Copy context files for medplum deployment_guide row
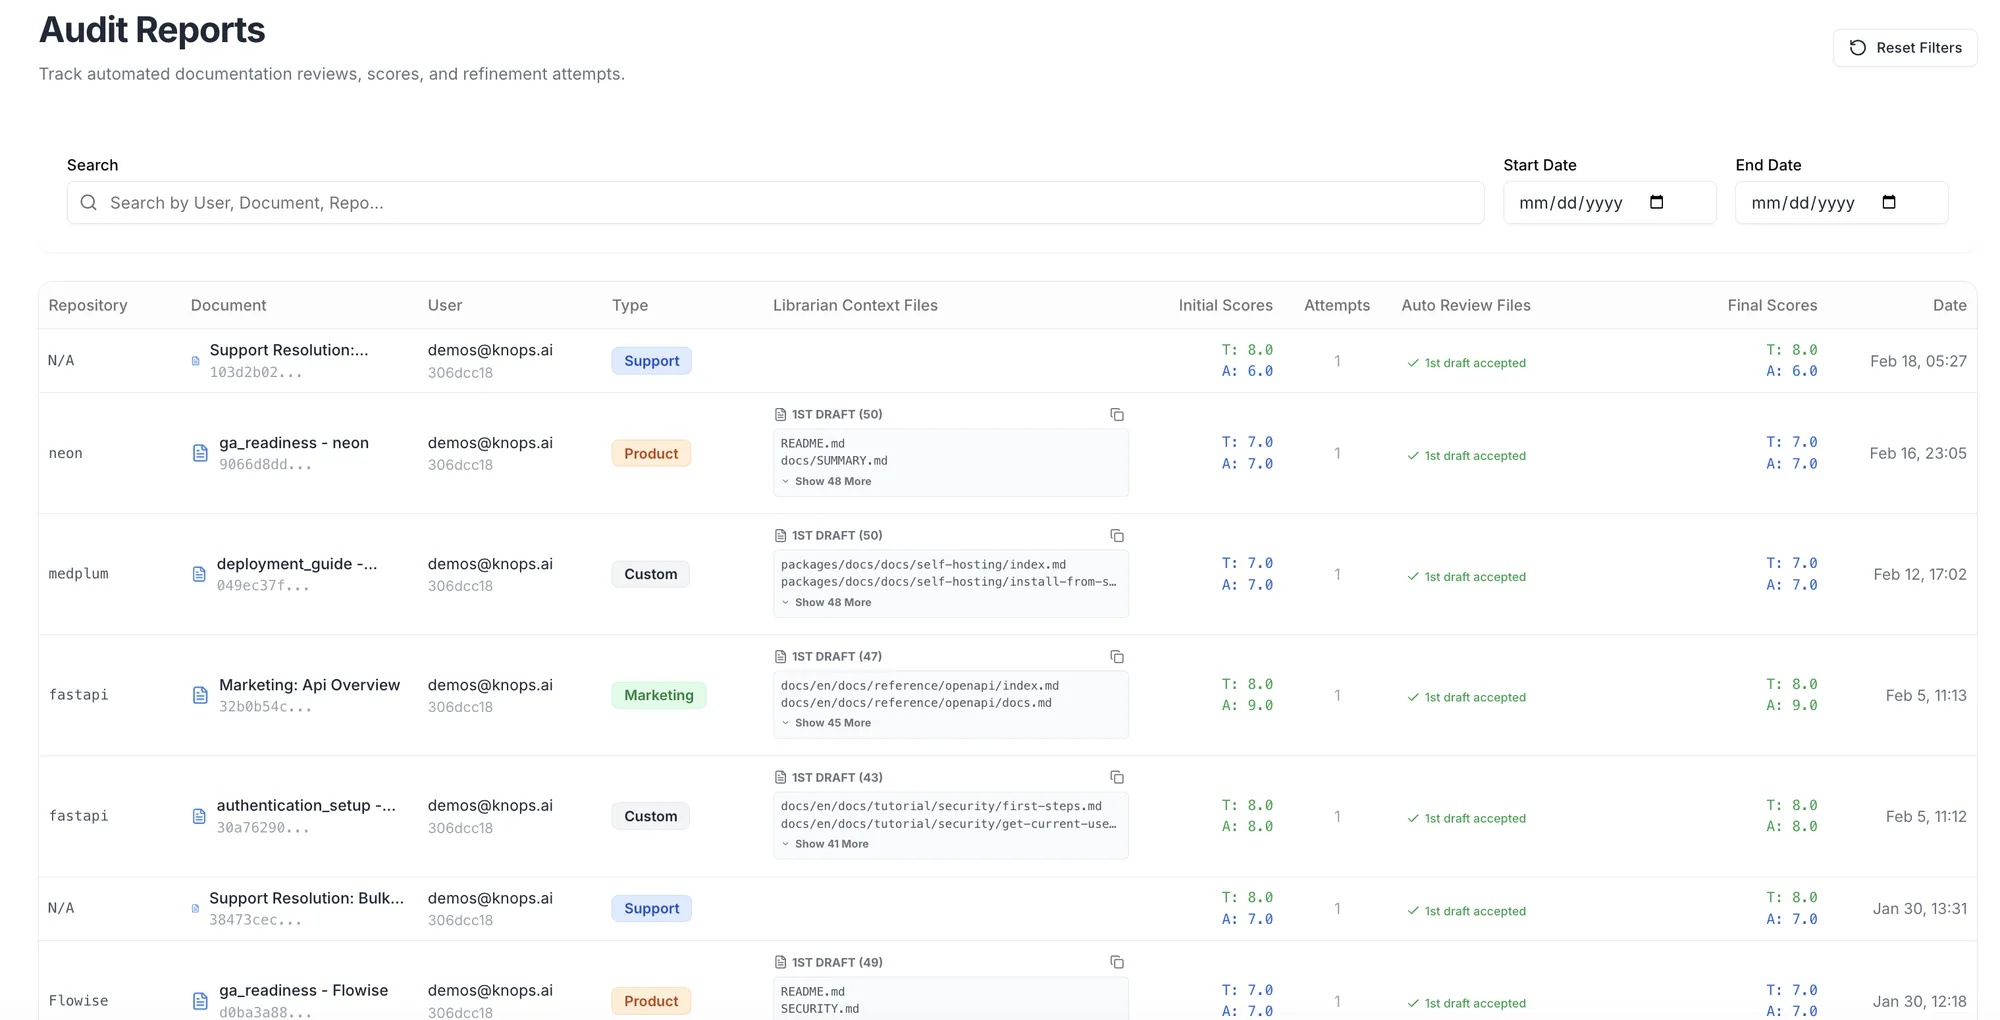 tap(1117, 536)
